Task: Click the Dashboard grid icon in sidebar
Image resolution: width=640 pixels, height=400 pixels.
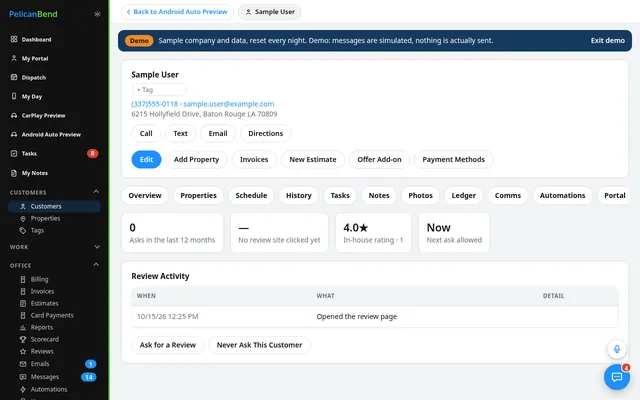Action: 14,39
